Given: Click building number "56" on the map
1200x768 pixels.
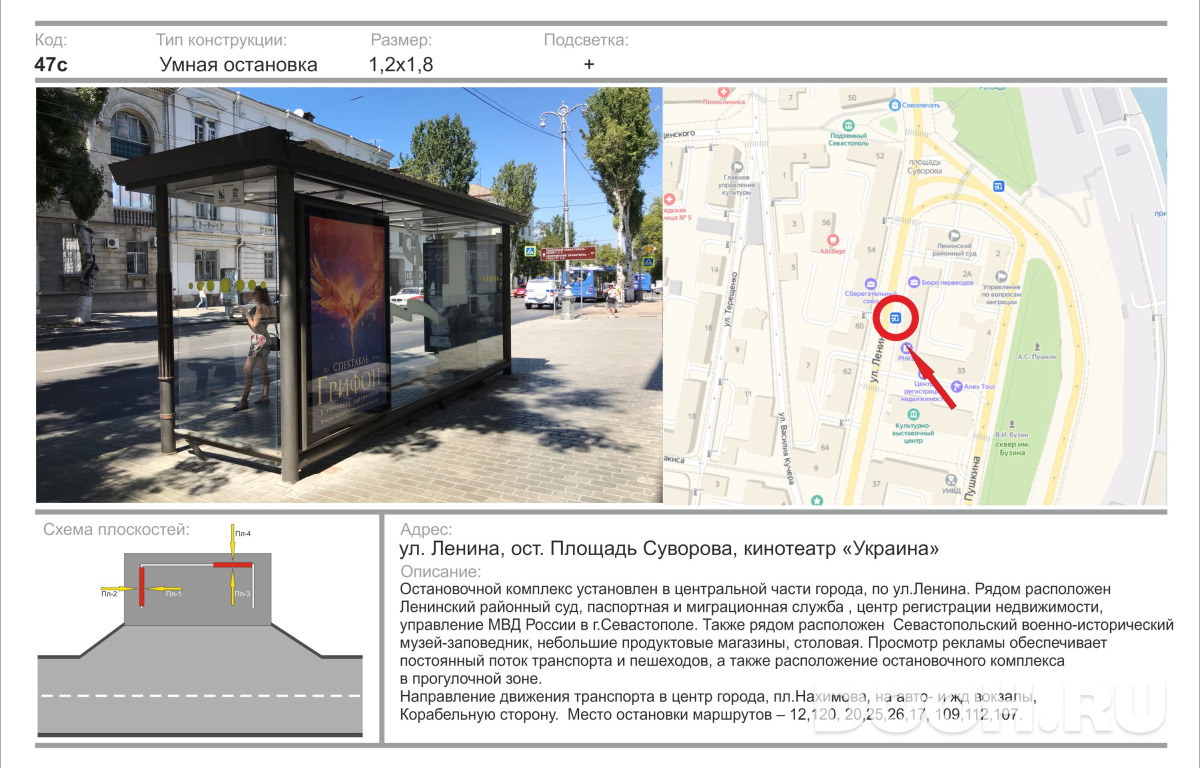Looking at the screenshot, I should coord(826,222).
